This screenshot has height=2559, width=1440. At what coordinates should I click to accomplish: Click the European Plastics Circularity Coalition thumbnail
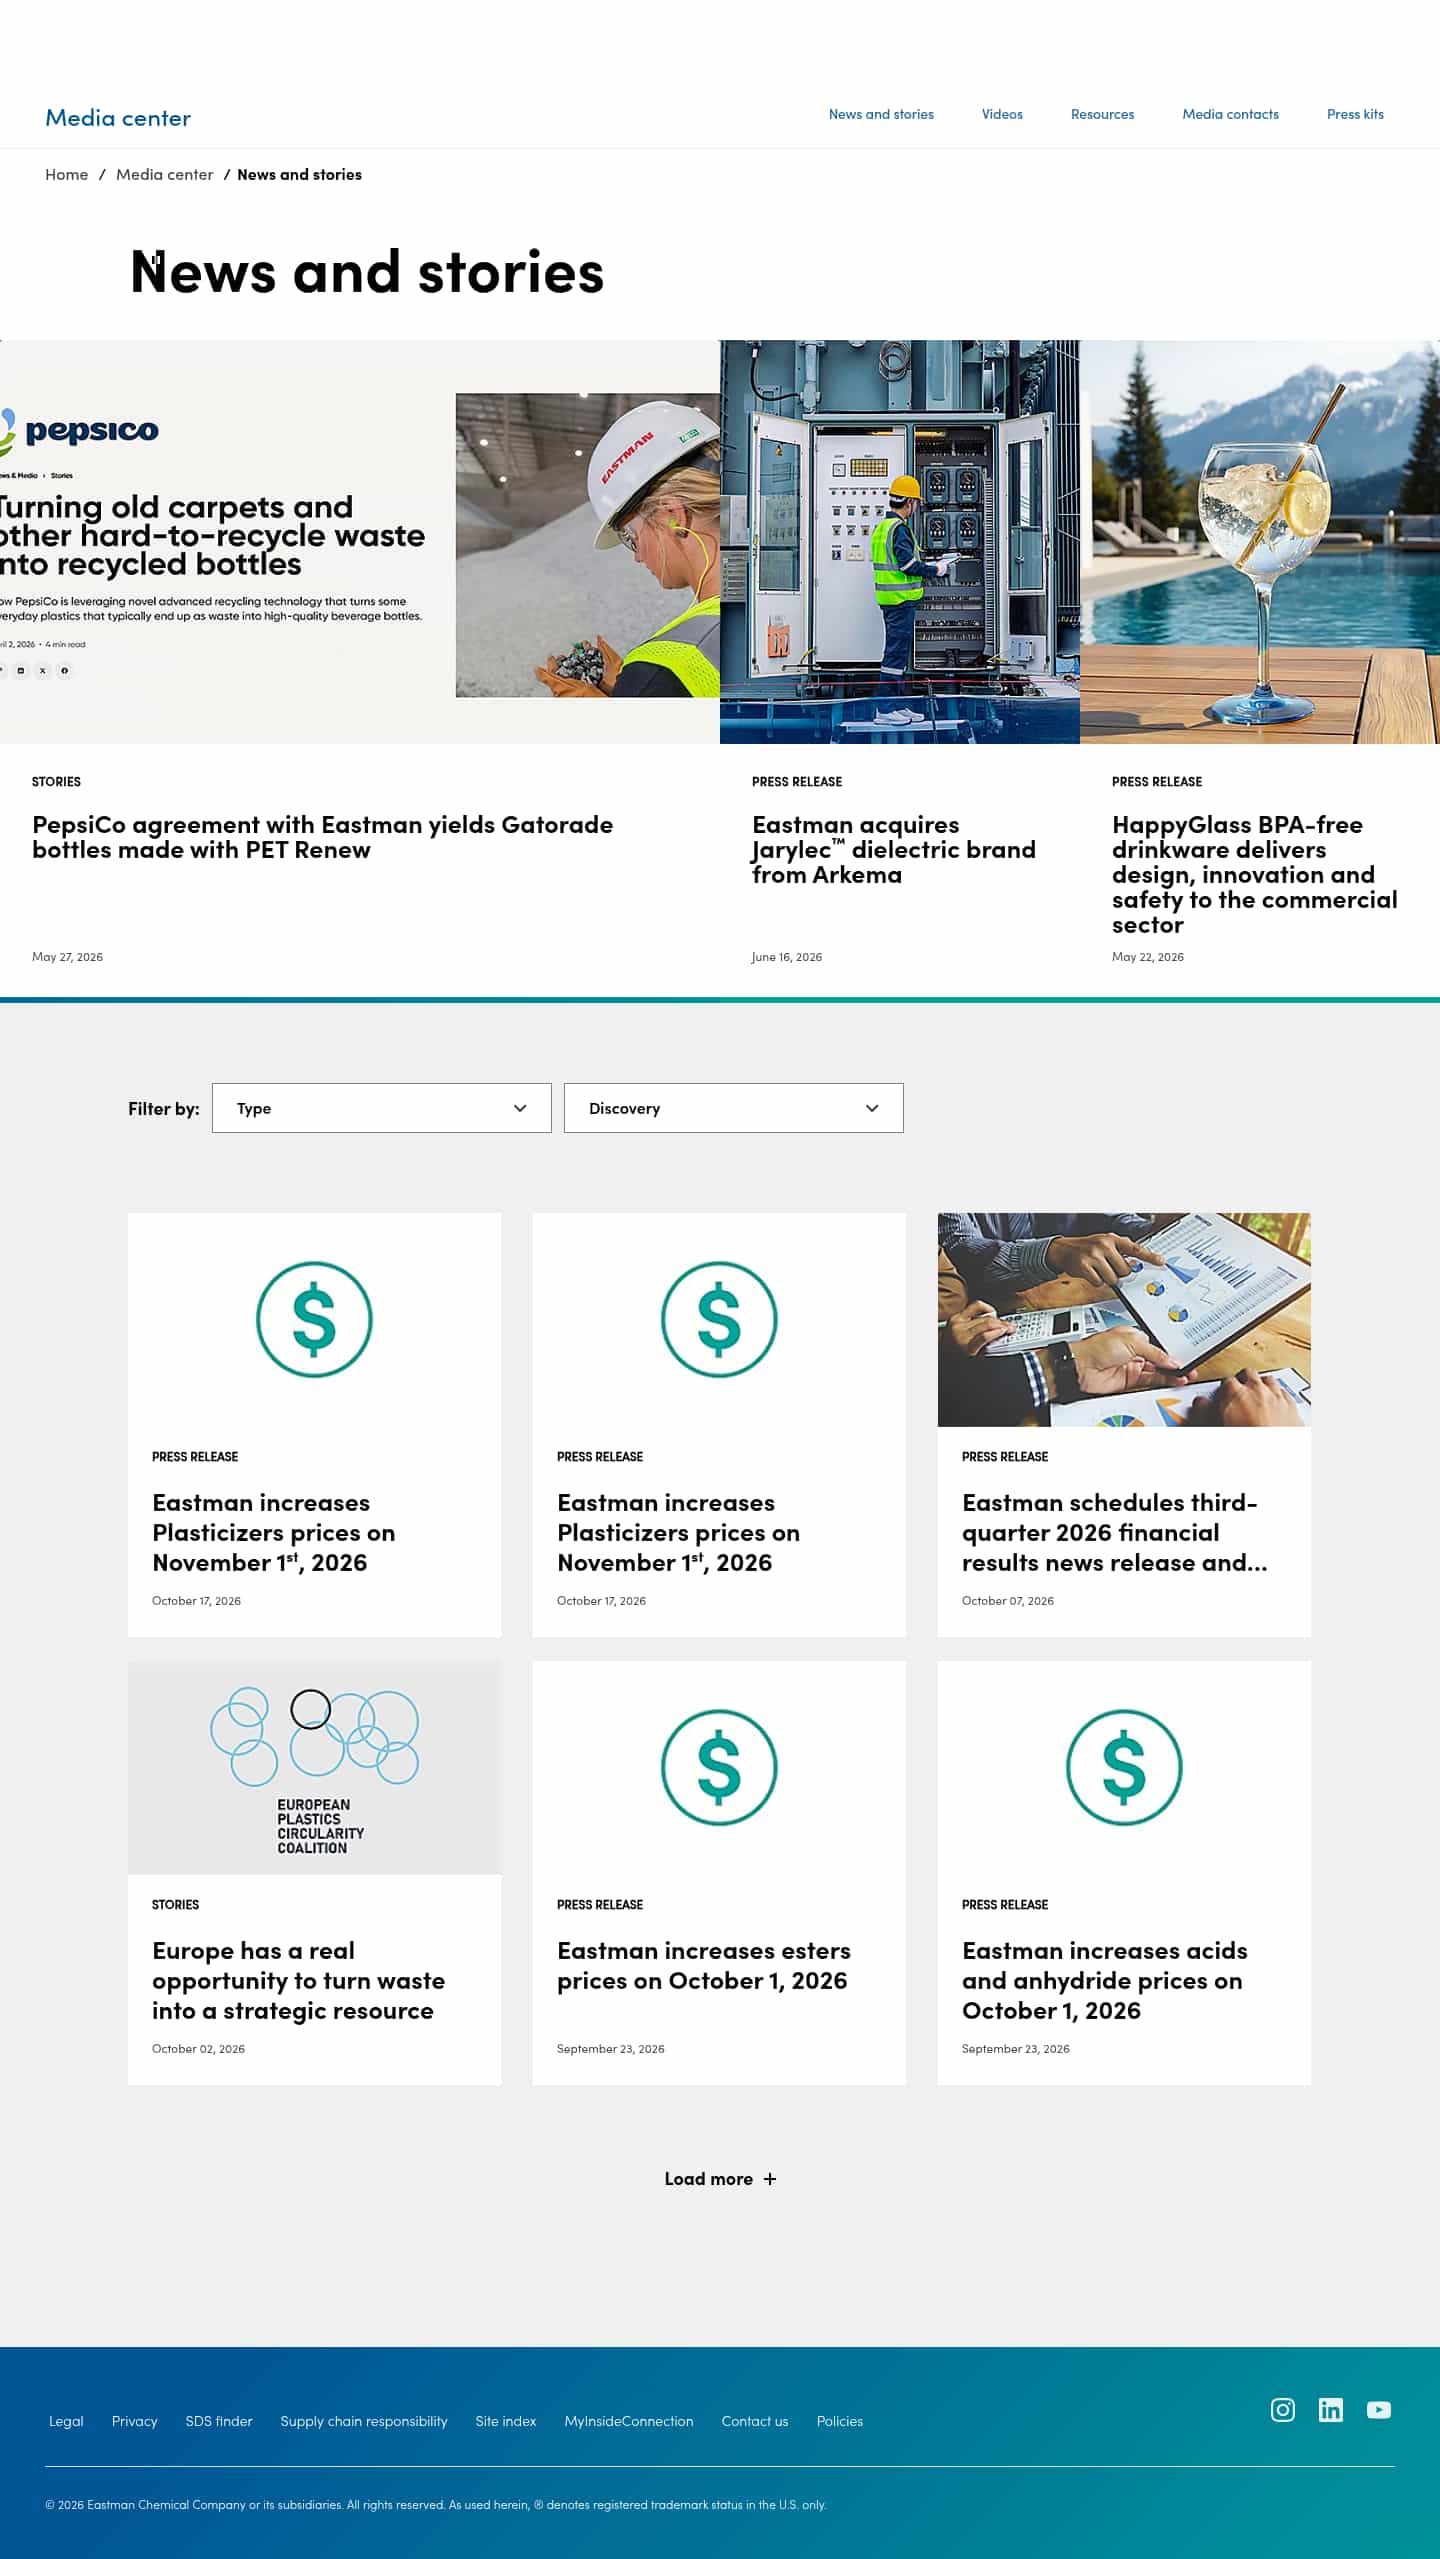click(314, 1768)
